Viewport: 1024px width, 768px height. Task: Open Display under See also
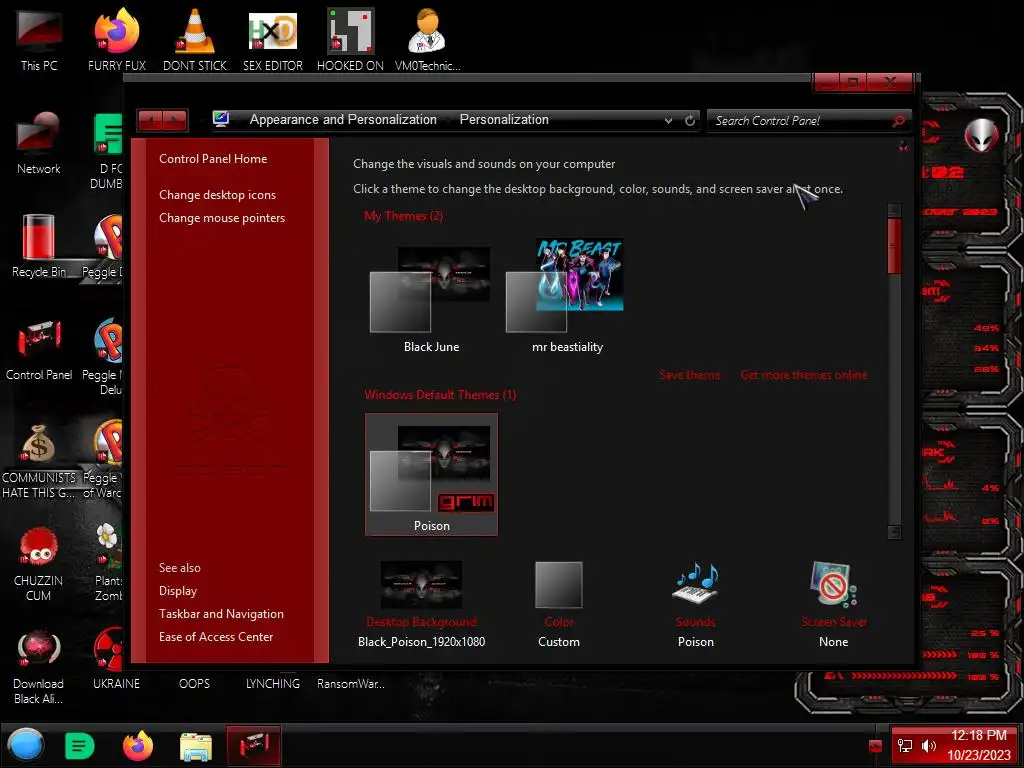coord(178,590)
